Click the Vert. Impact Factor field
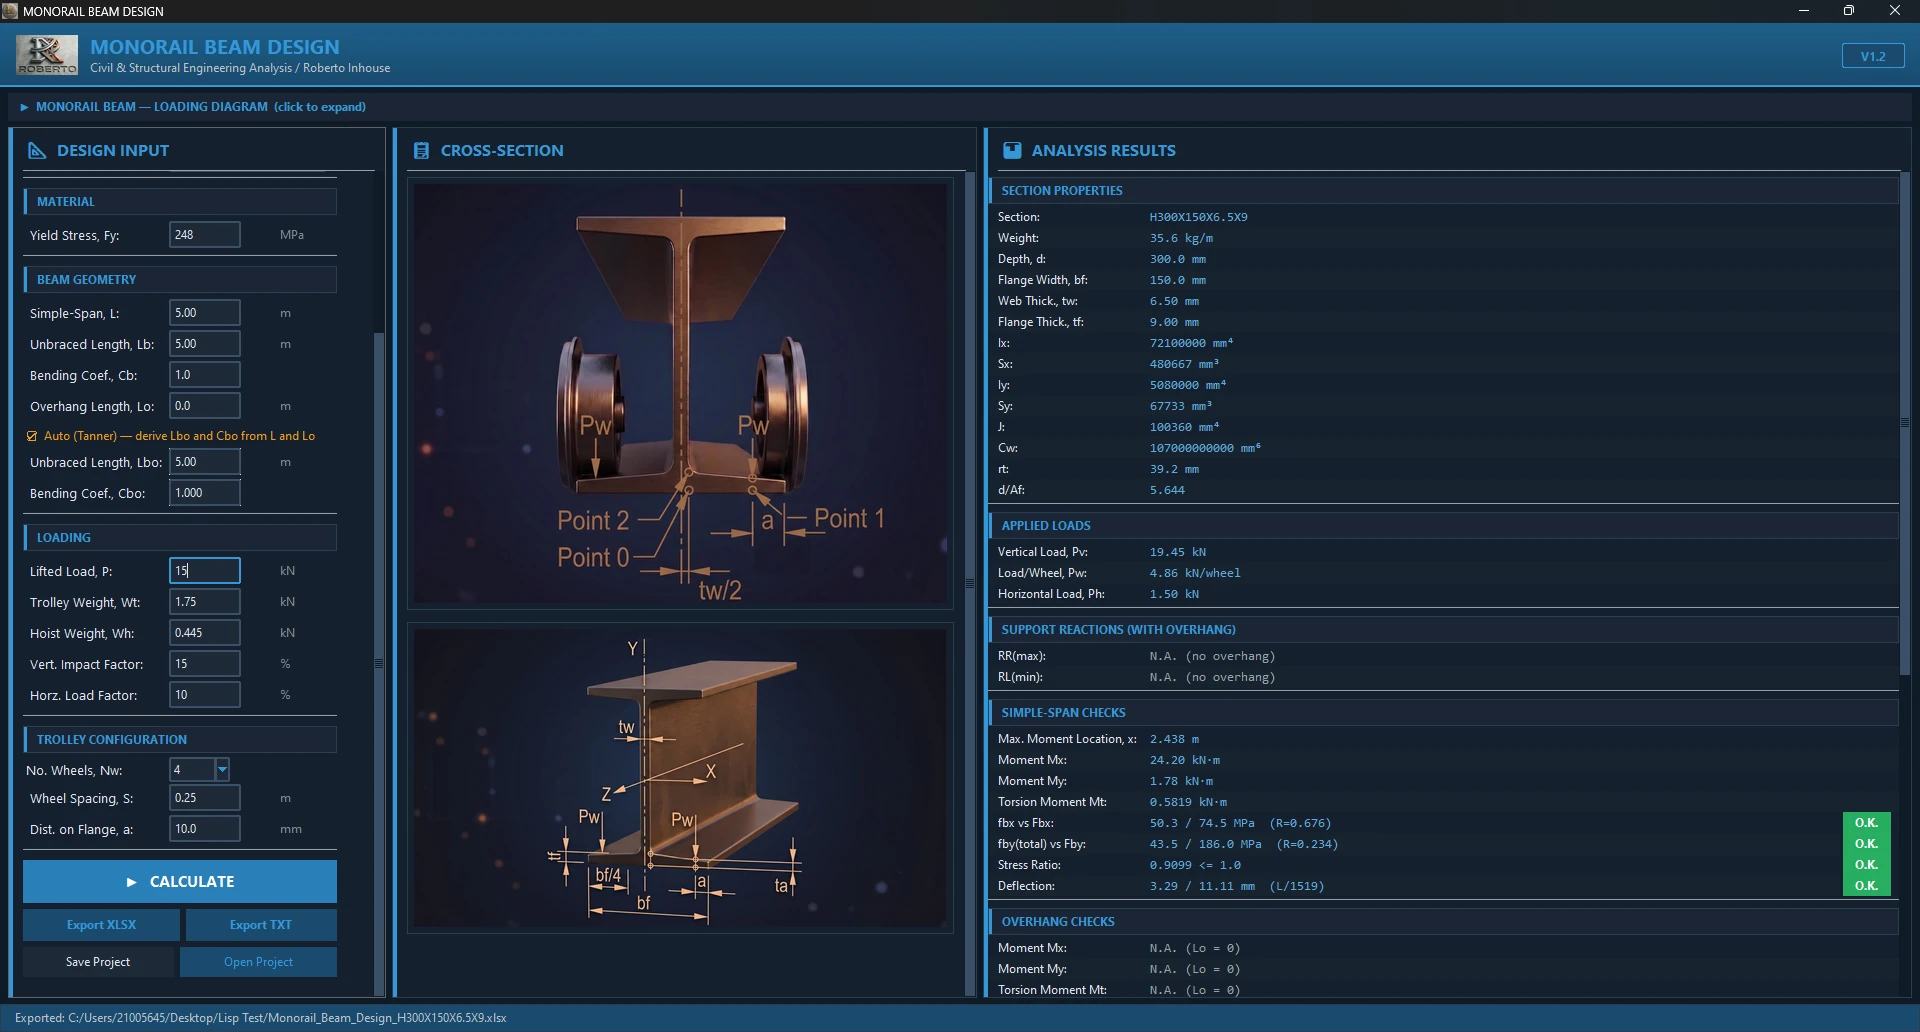Image resolution: width=1920 pixels, height=1032 pixels. [205, 664]
